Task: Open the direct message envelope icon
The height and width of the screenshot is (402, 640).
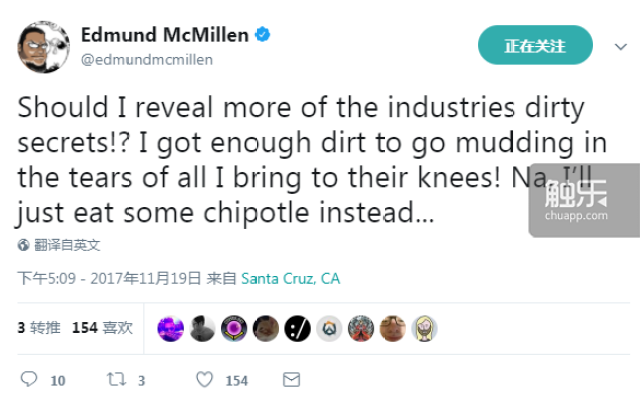Action: (291, 380)
